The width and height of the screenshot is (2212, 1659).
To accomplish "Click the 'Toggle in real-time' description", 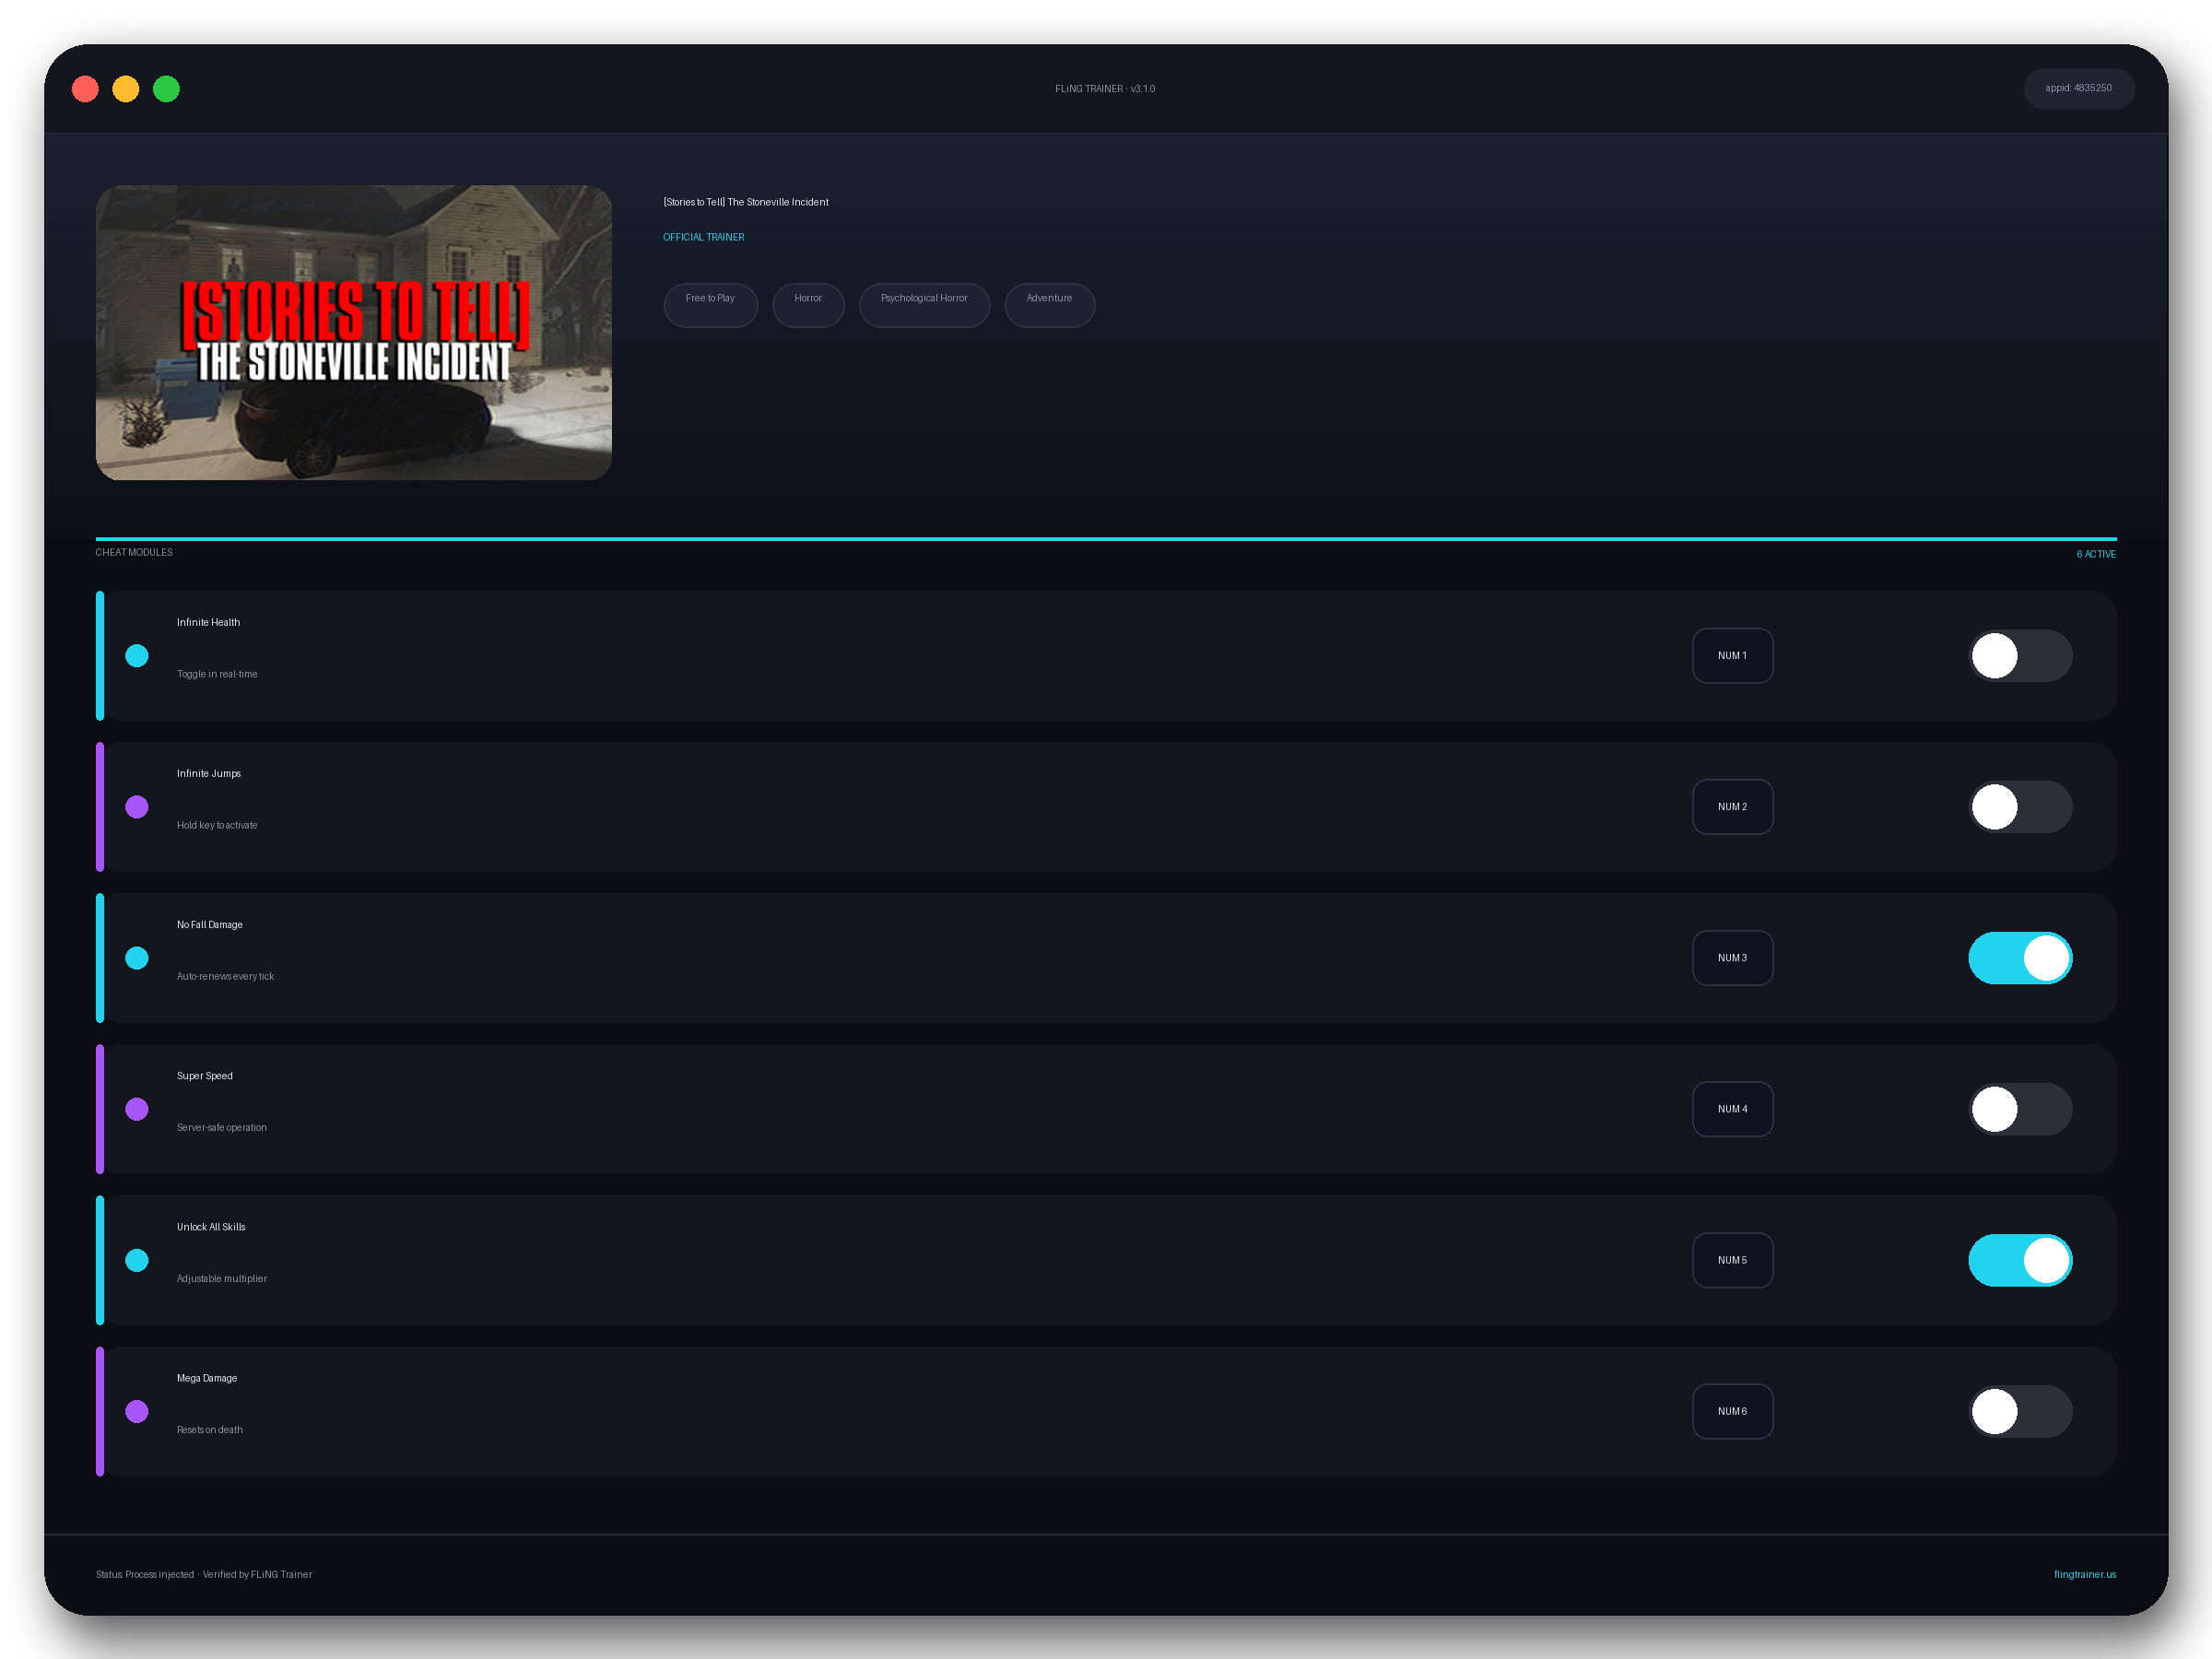I will (x=217, y=674).
